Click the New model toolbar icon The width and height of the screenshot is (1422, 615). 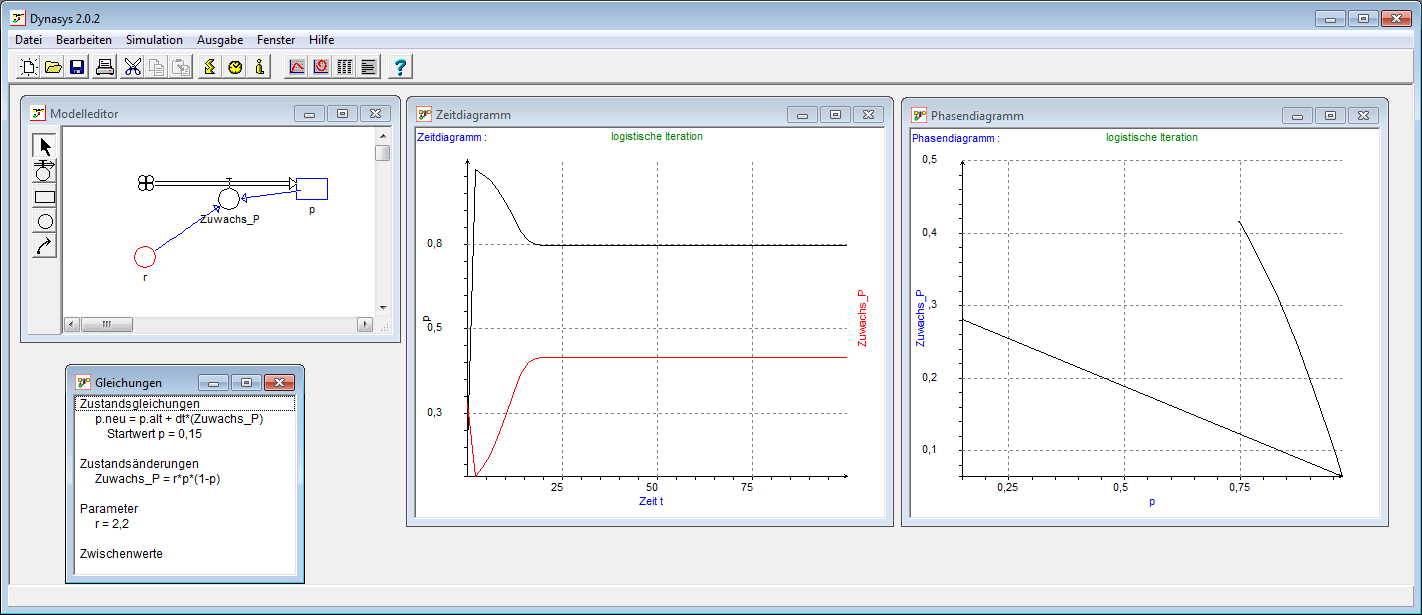point(29,67)
